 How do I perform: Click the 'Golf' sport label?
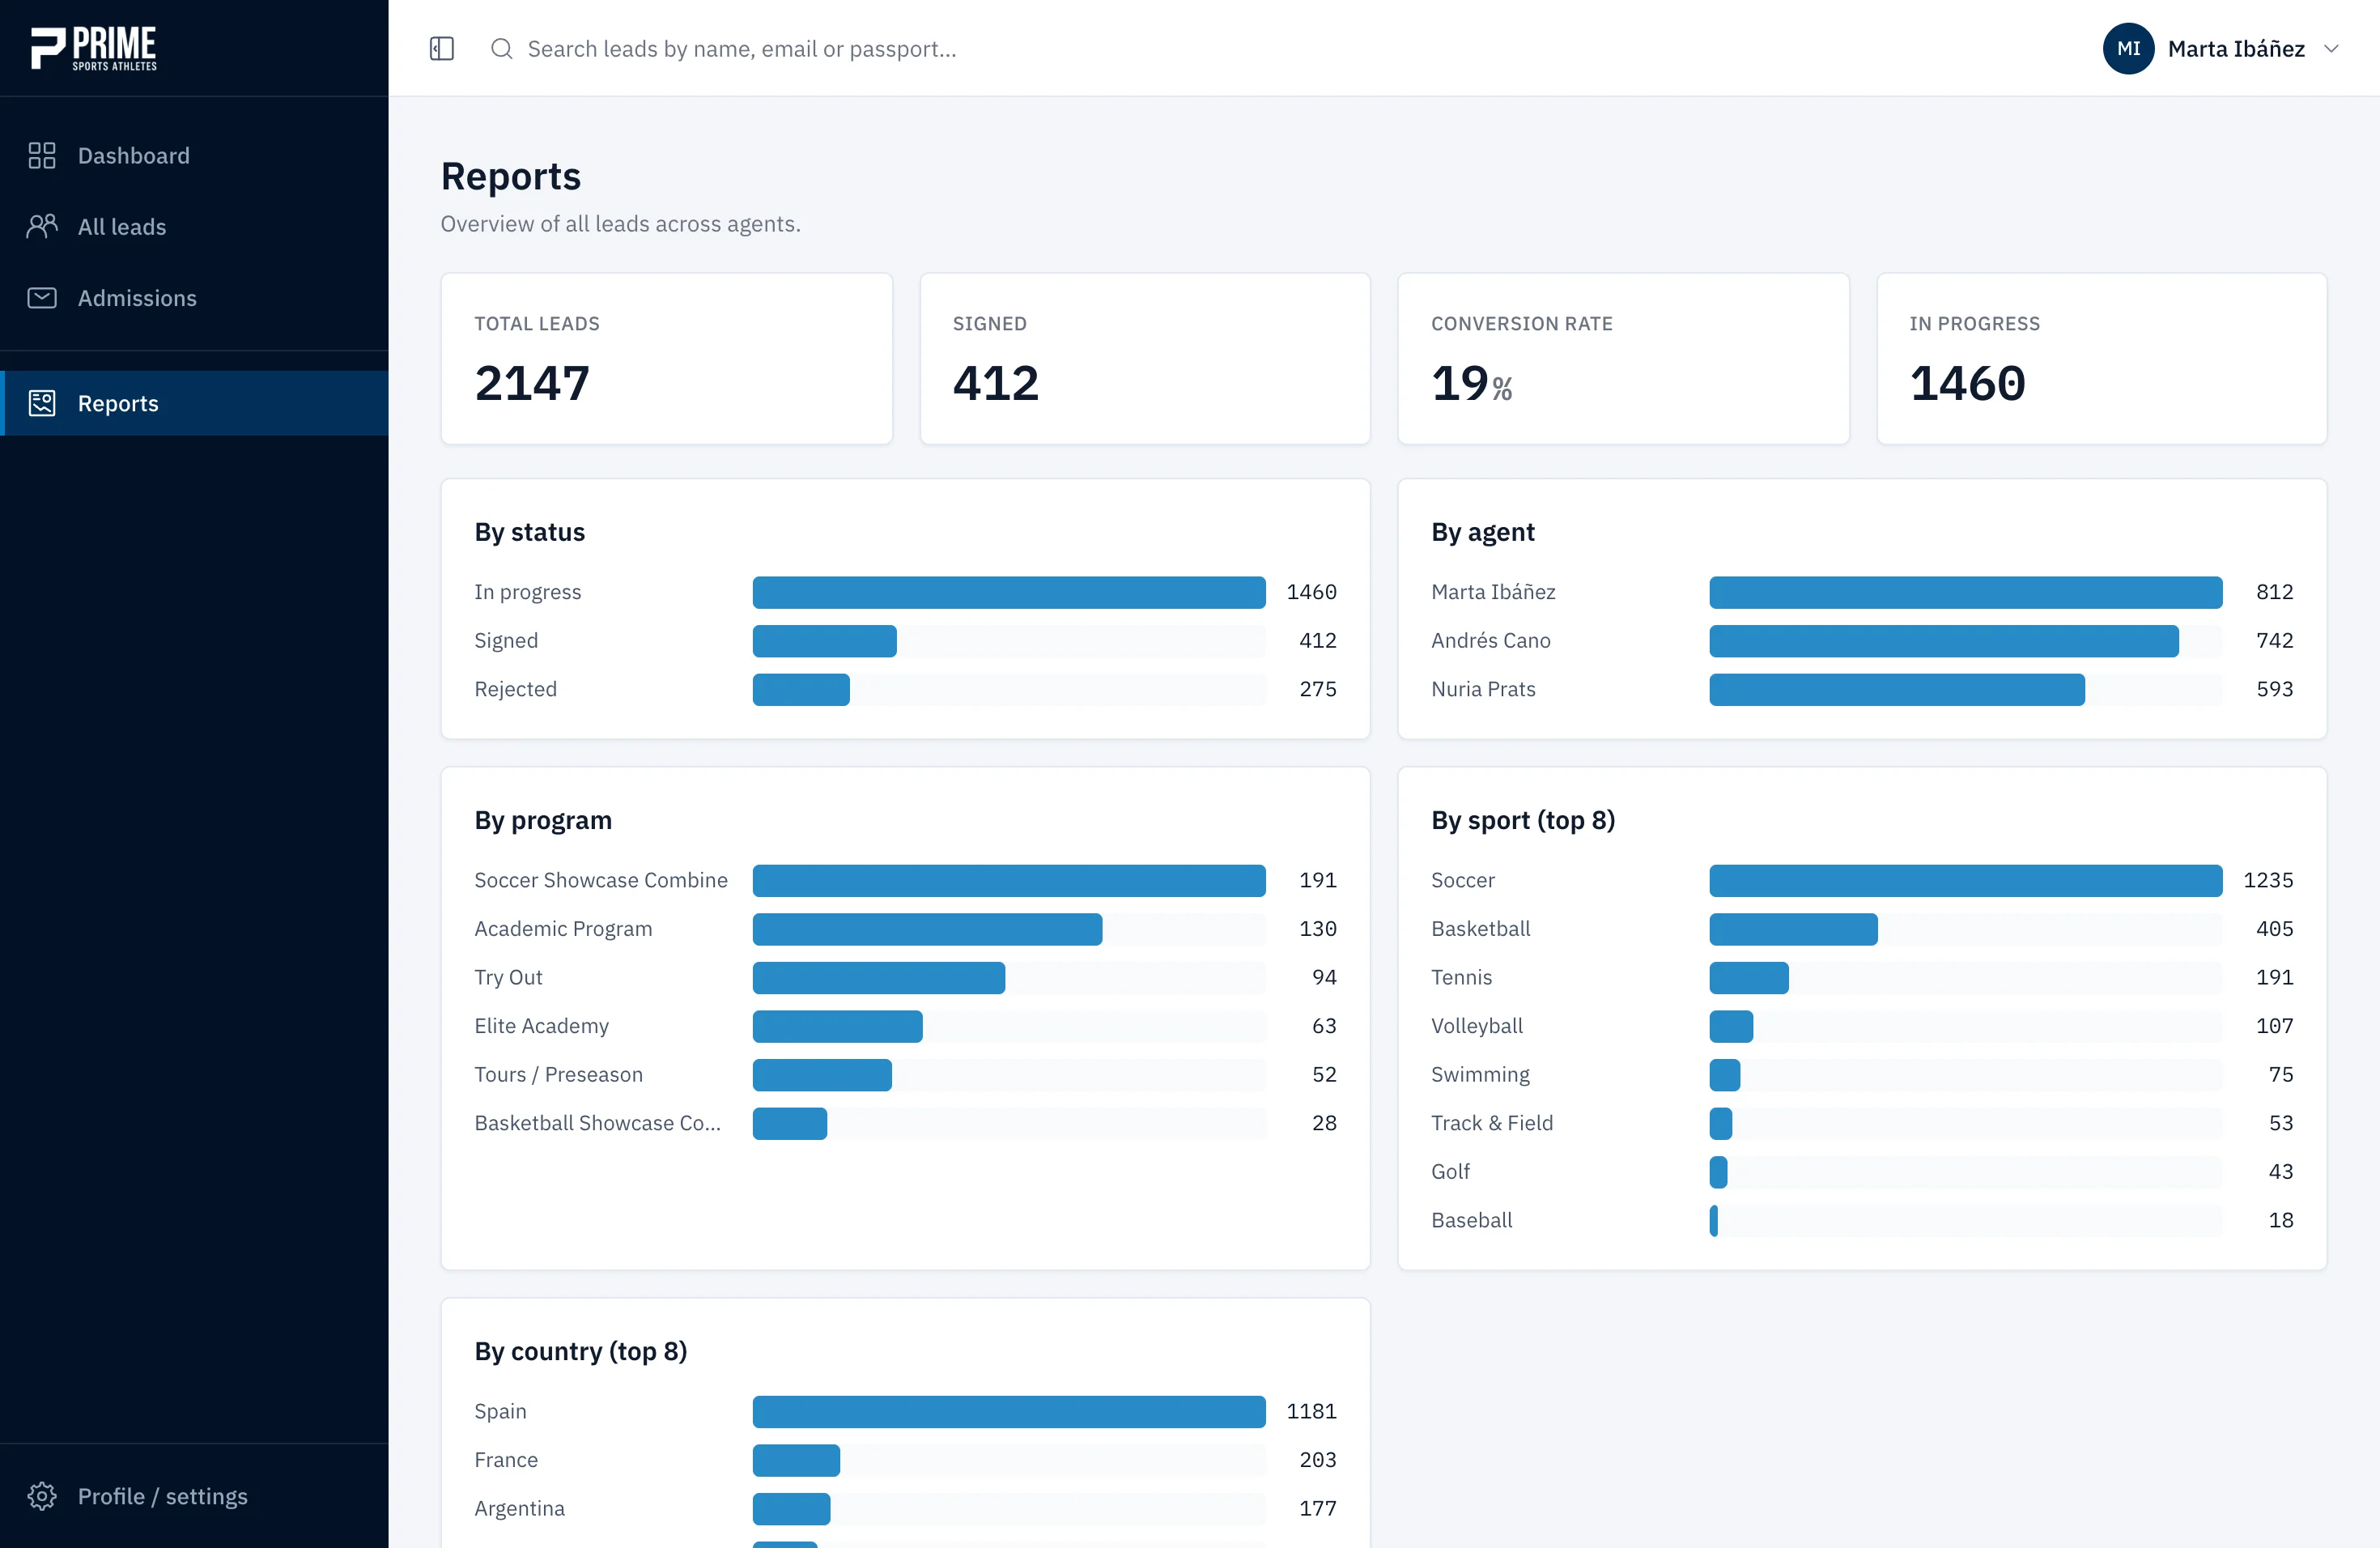click(1450, 1171)
